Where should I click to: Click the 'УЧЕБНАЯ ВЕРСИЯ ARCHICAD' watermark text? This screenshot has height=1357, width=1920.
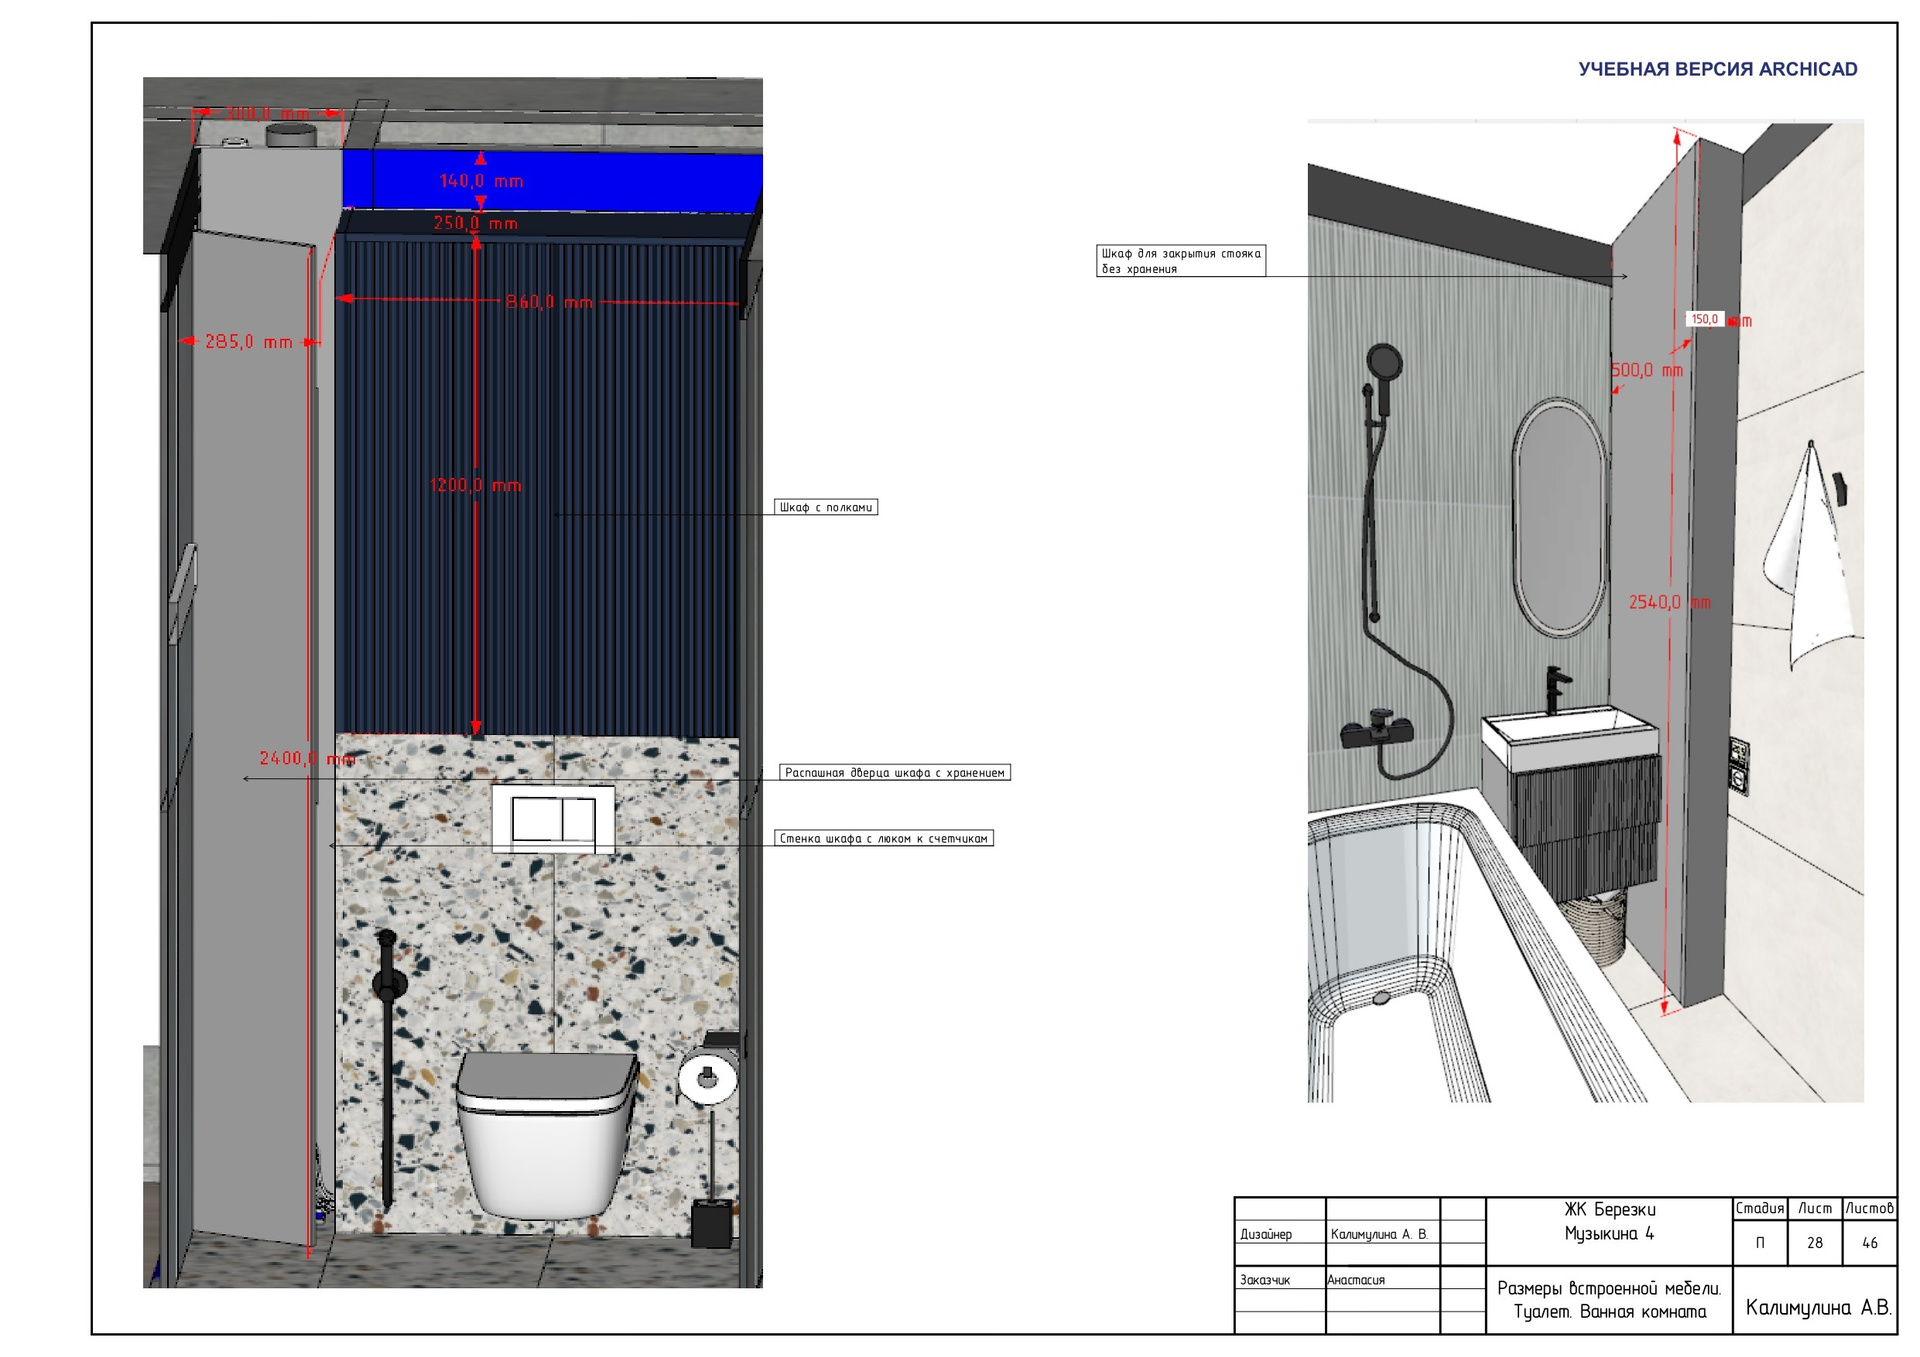(x=1717, y=69)
